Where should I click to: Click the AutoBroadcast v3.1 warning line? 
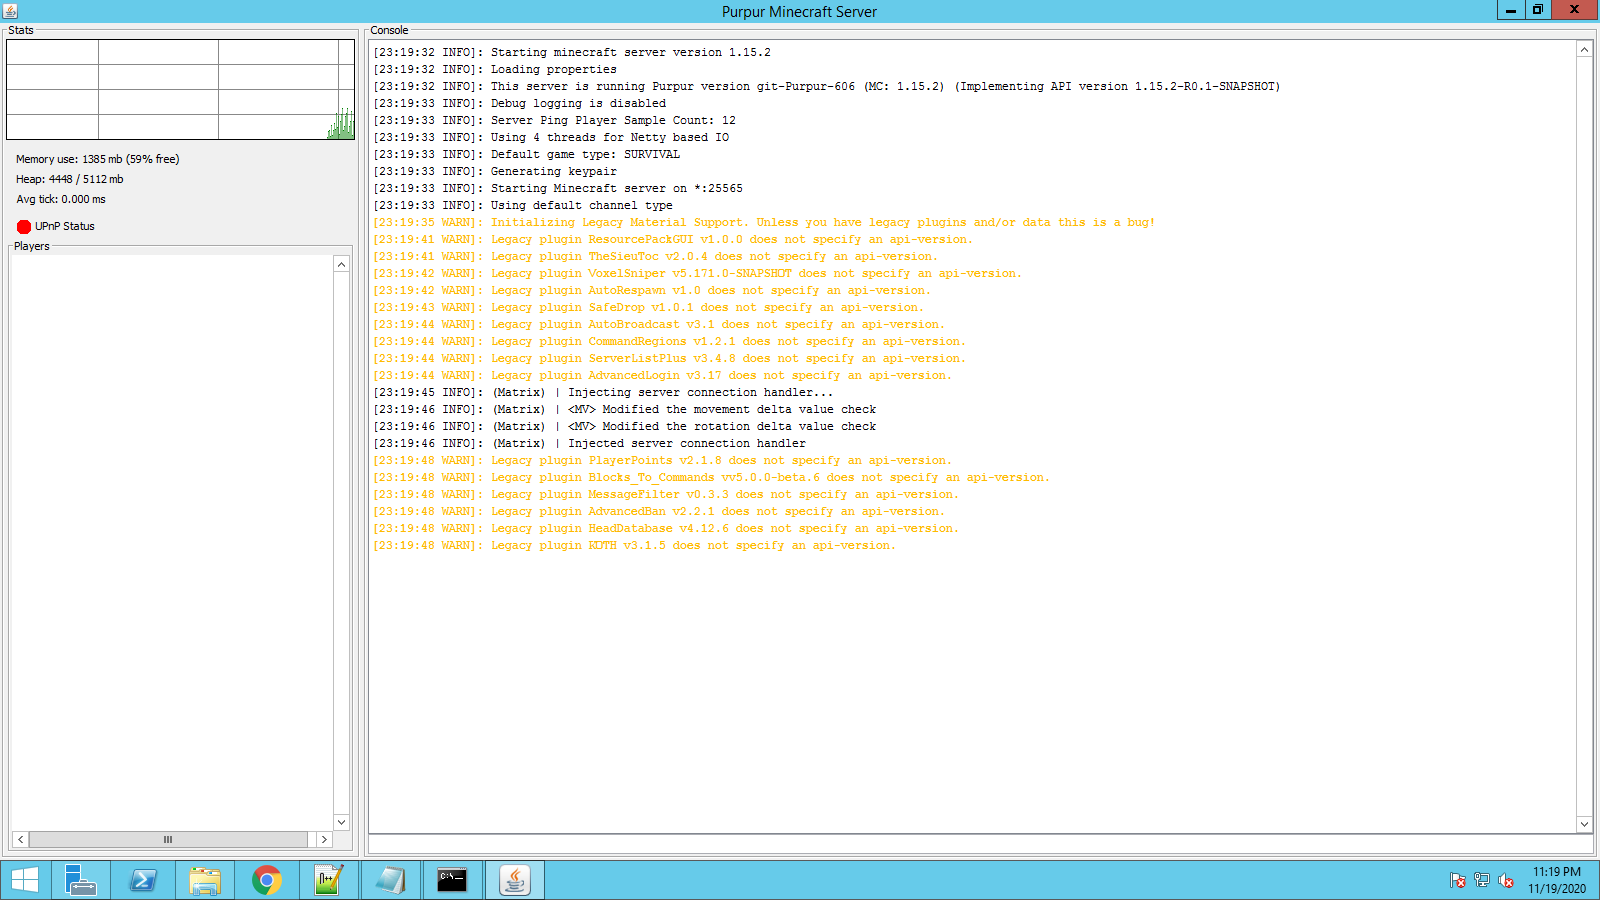tap(659, 324)
